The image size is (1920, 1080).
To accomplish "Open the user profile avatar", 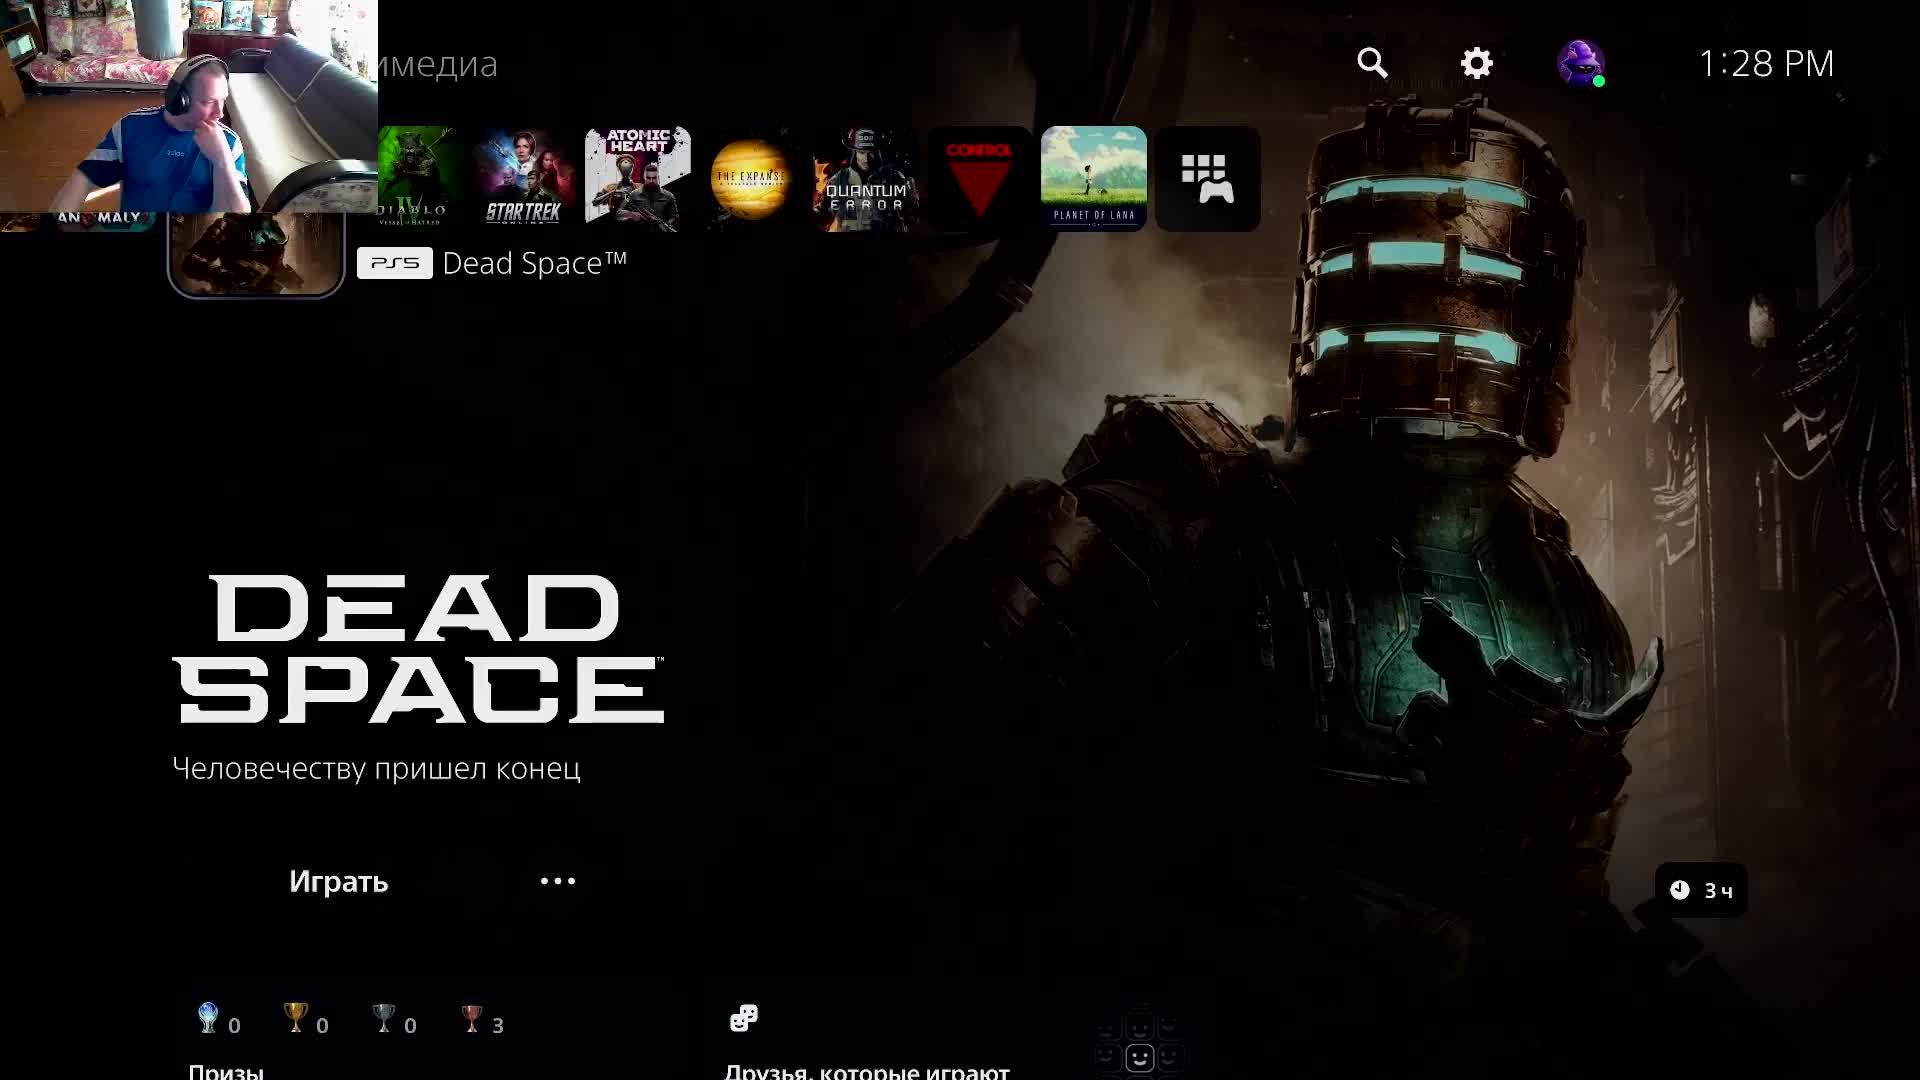I will [x=1580, y=63].
